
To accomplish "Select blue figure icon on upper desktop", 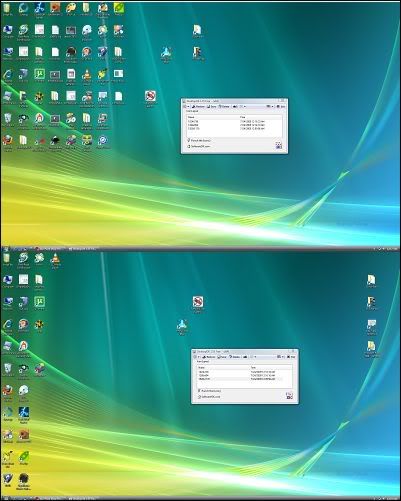I will [x=166, y=52].
